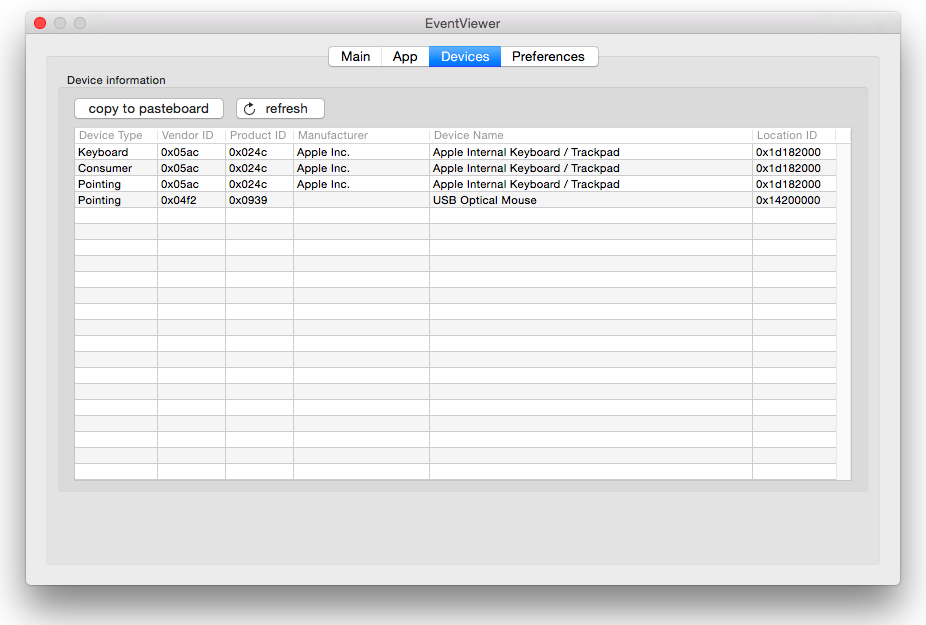Open the Preferences tab

pos(549,57)
